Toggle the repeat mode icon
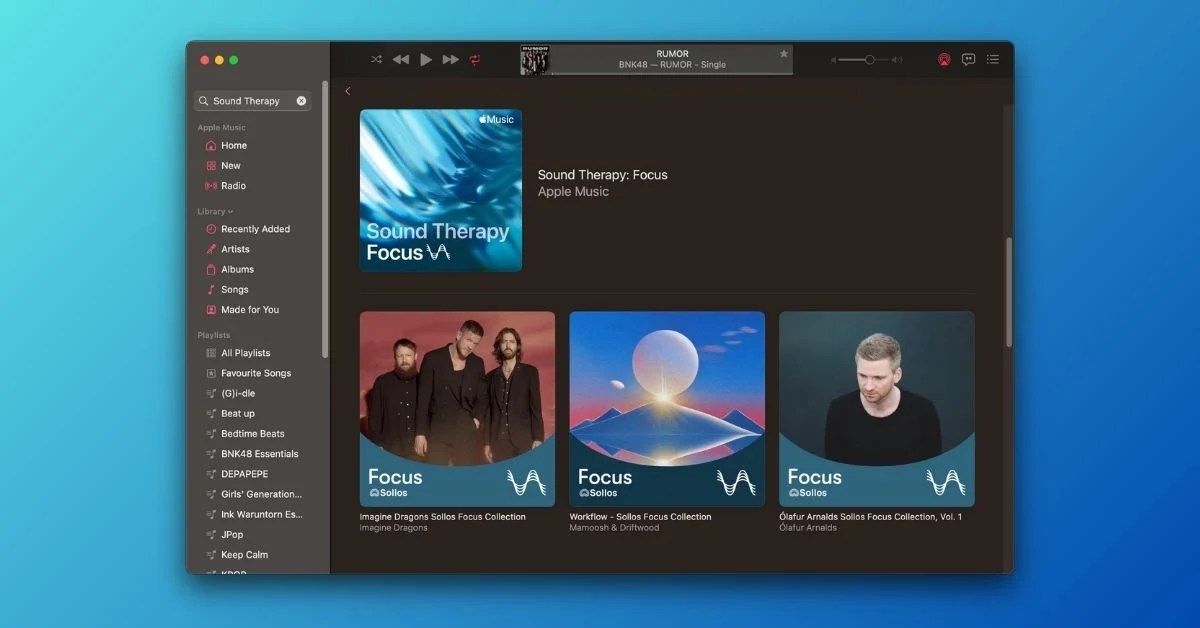This screenshot has height=628, width=1200. (x=474, y=59)
